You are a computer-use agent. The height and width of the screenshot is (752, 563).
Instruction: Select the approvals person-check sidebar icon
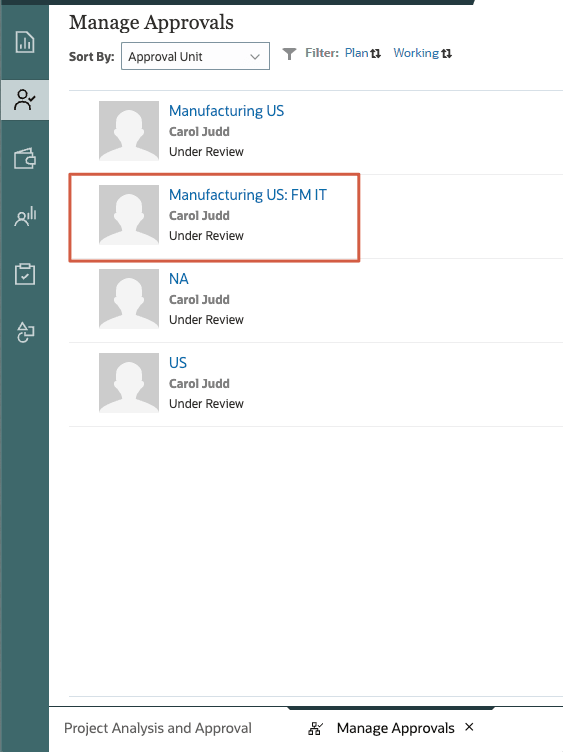[x=24, y=100]
